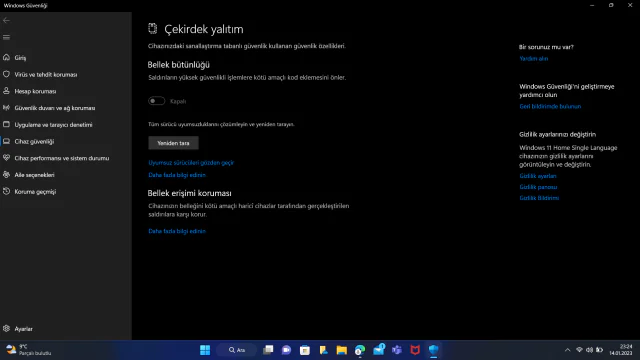The width and height of the screenshot is (640, 360).
Task: Click the Güvenlik duvarı ve ağ koruması icon
Action: pyautogui.click(x=6, y=108)
